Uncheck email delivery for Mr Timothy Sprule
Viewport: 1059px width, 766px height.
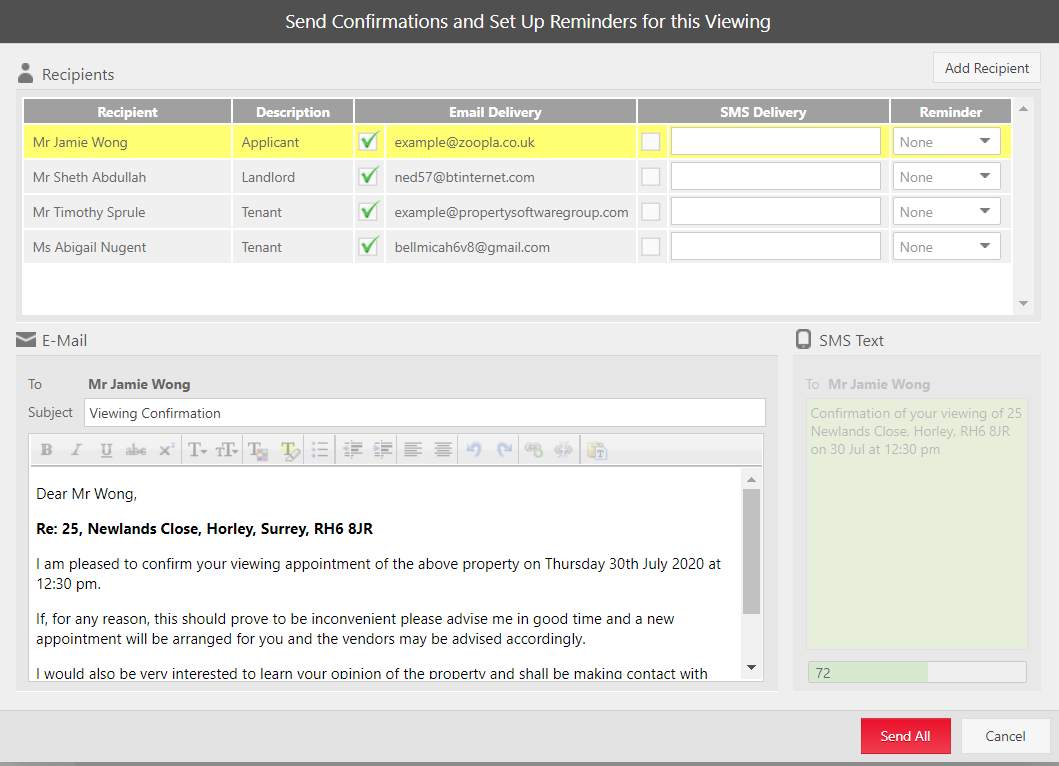pyautogui.click(x=369, y=212)
